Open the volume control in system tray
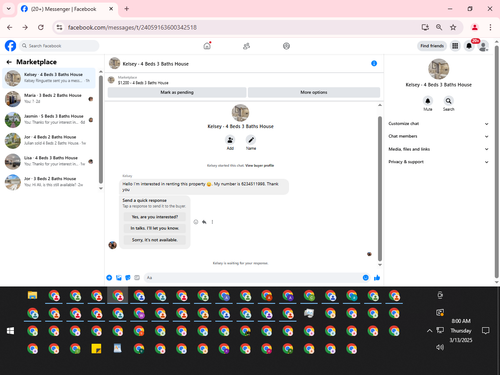500x375 pixels. [x=440, y=347]
